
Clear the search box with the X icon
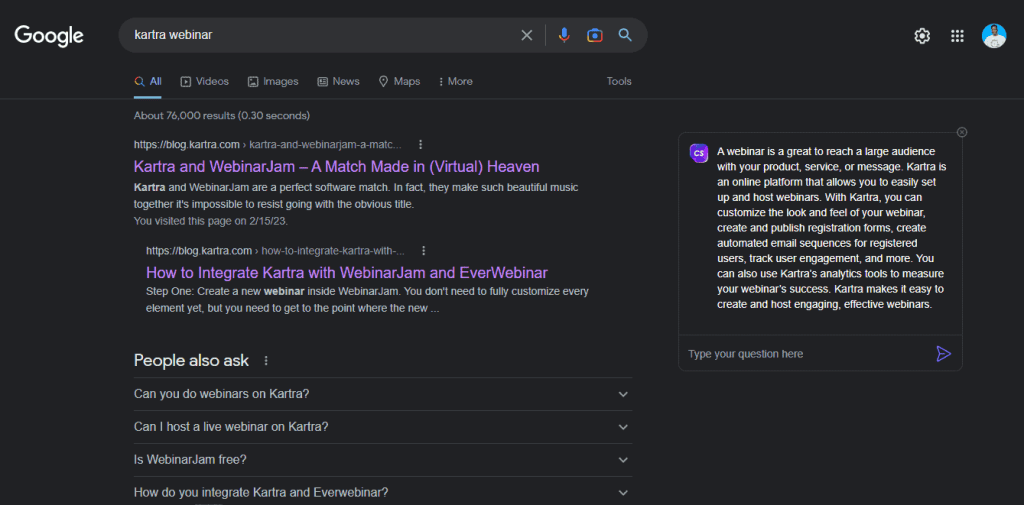pyautogui.click(x=526, y=35)
